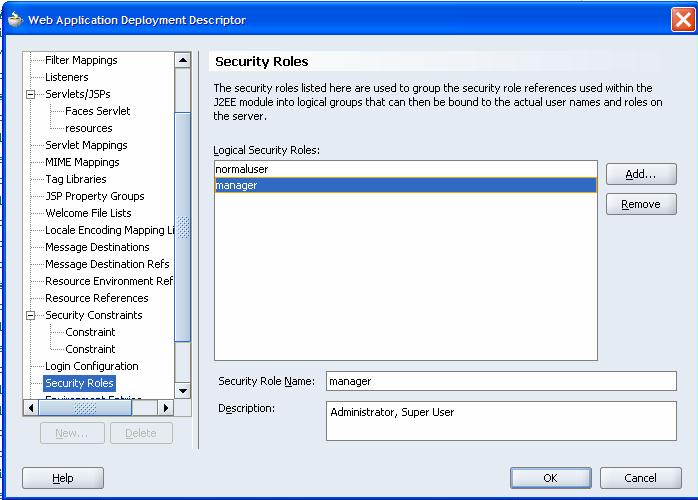Collapse the Security Constraints tree node
Screen dimensions: 698x500
point(31,315)
